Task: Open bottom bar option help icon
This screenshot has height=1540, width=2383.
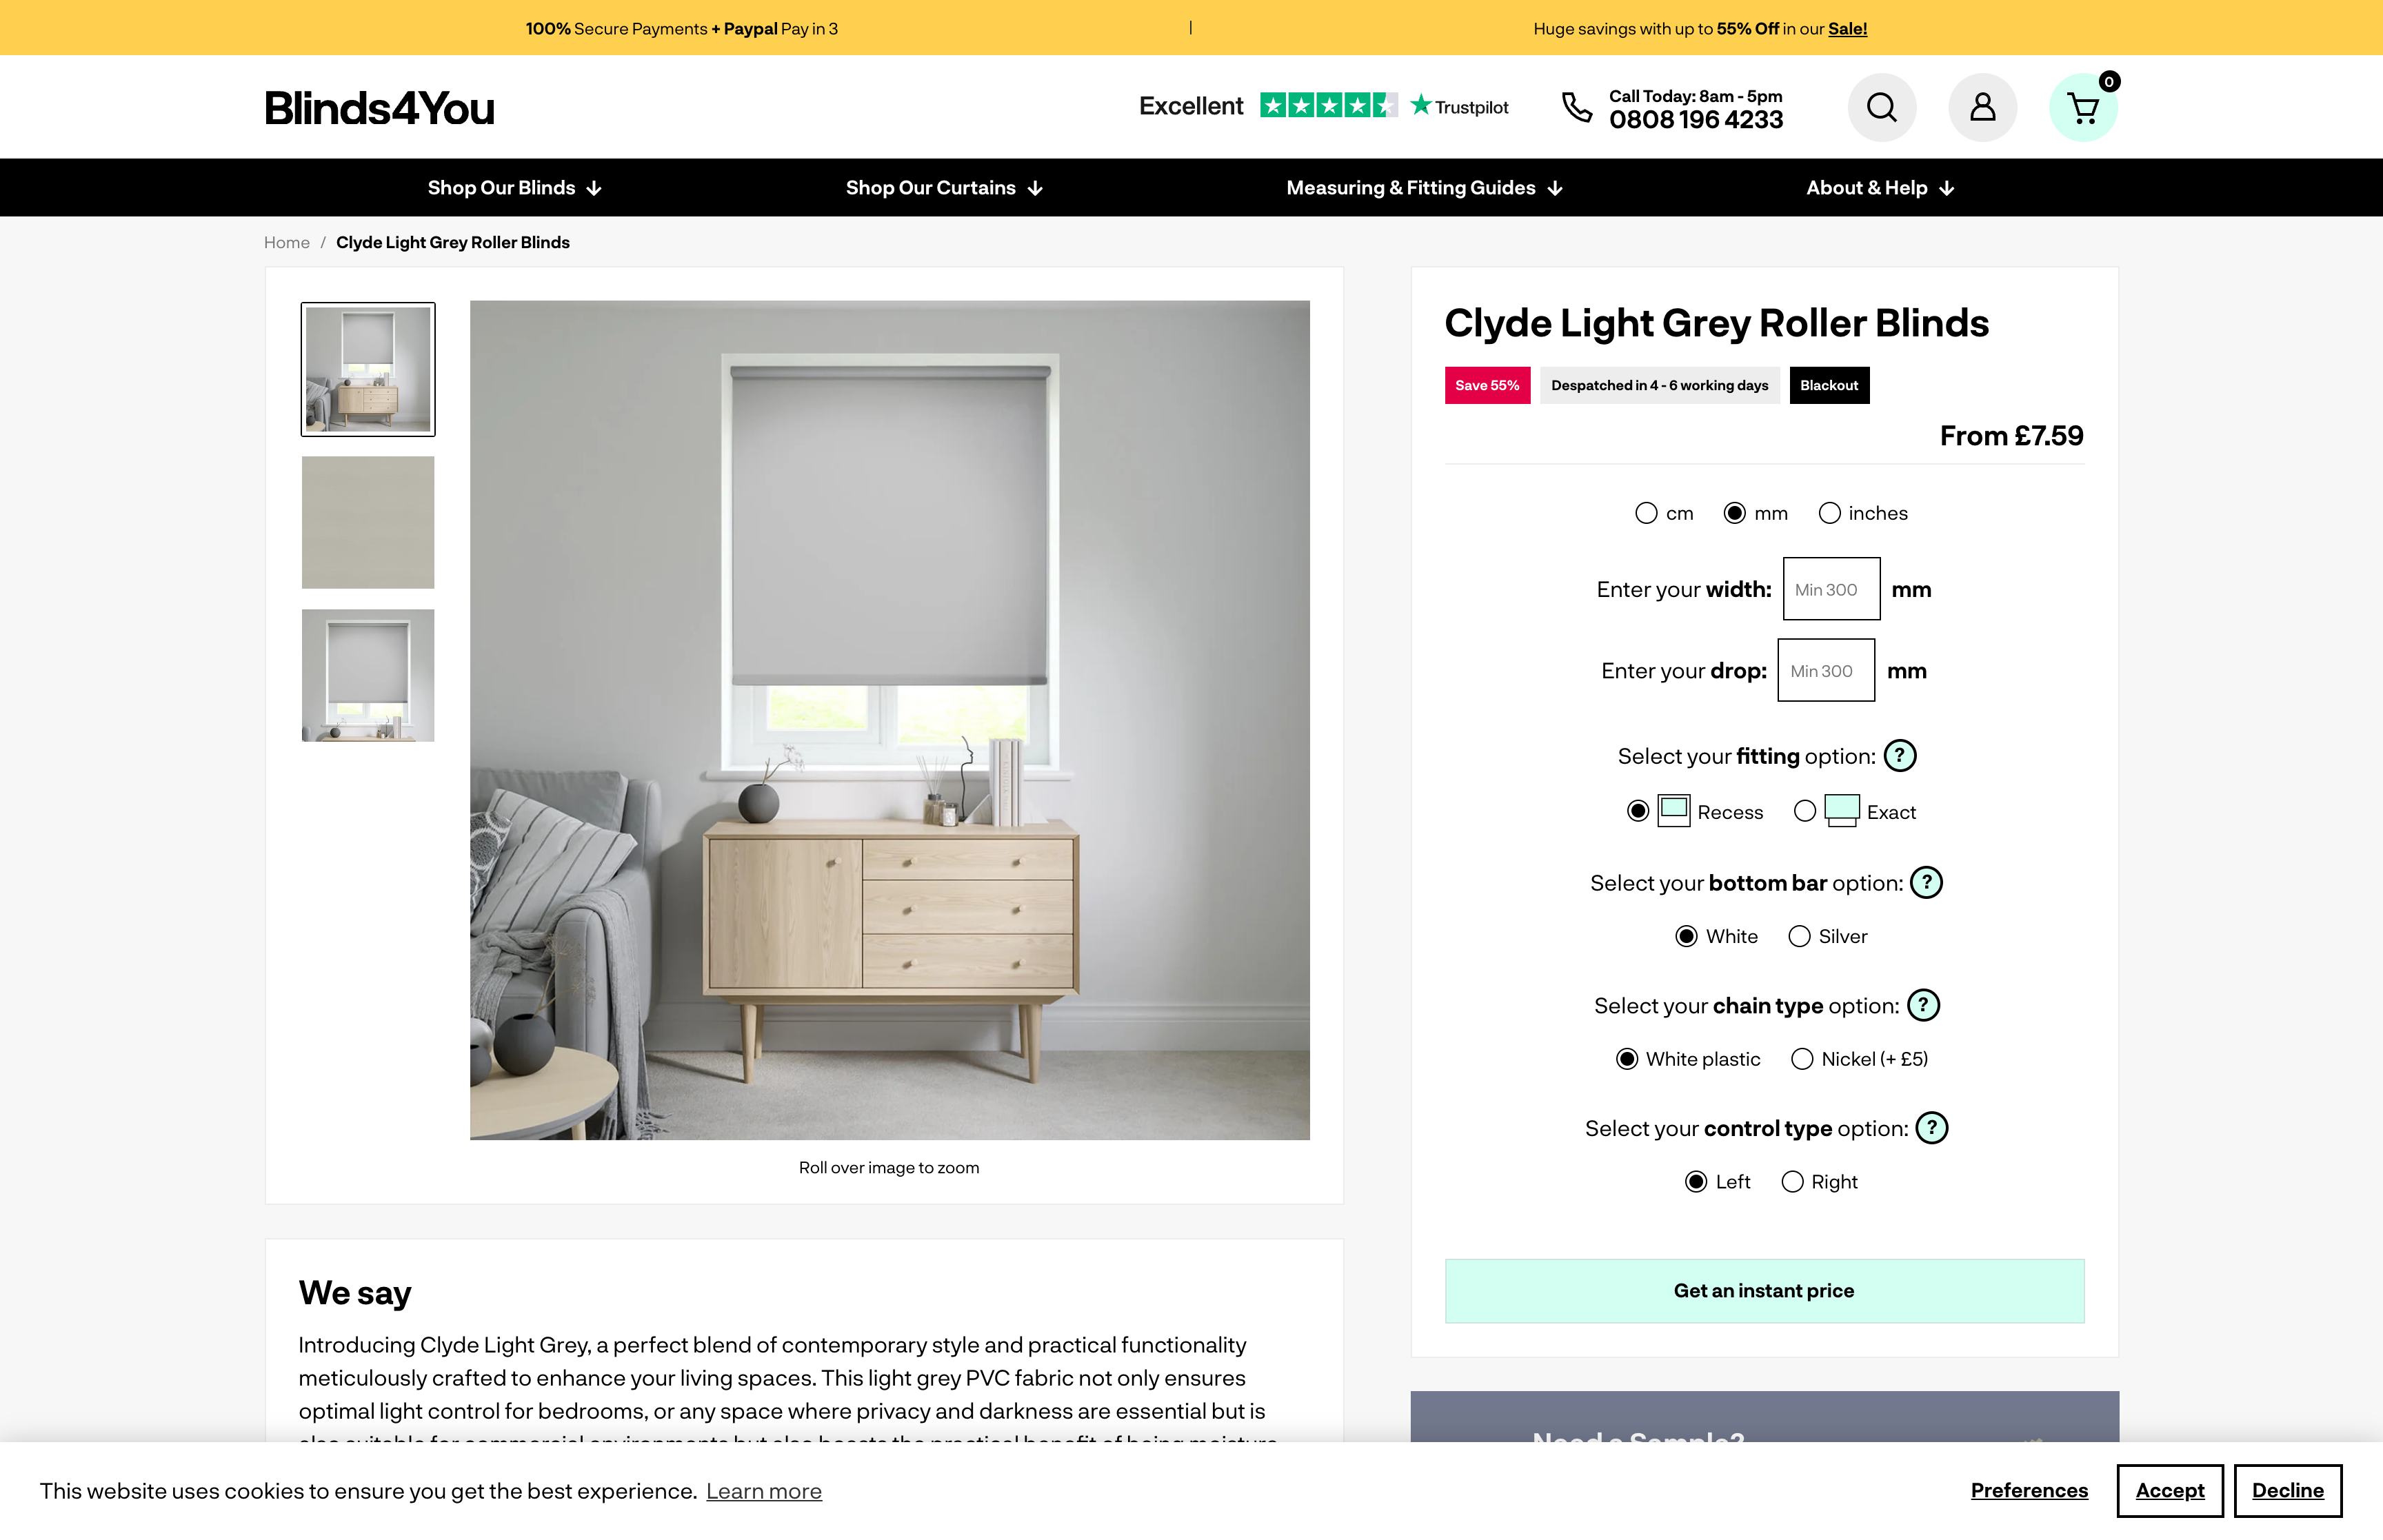Action: pyautogui.click(x=1926, y=882)
